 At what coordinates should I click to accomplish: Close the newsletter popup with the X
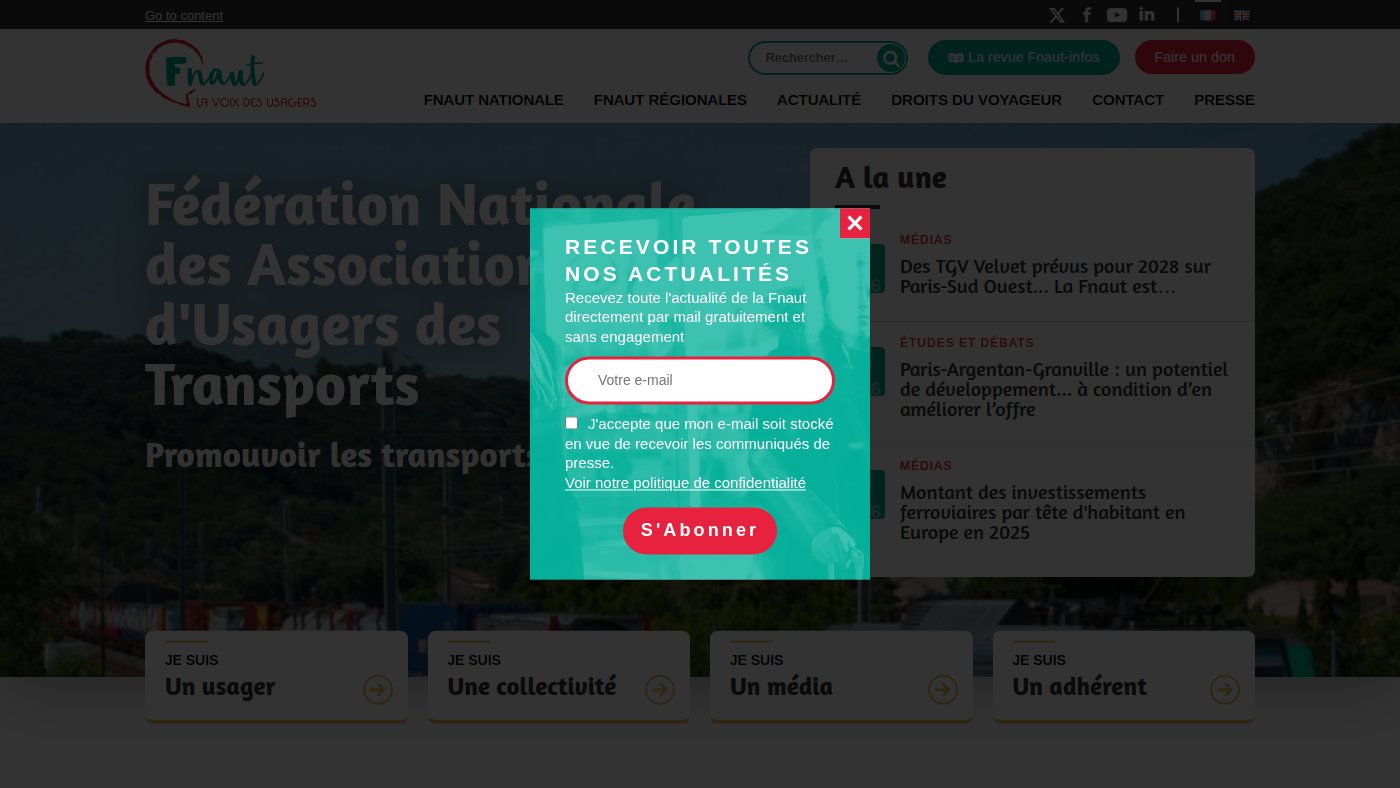coord(855,223)
